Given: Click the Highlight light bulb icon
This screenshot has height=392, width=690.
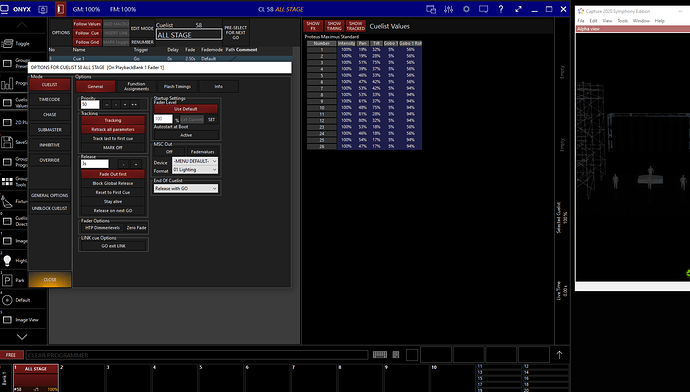Looking at the screenshot, I should click(7, 260).
